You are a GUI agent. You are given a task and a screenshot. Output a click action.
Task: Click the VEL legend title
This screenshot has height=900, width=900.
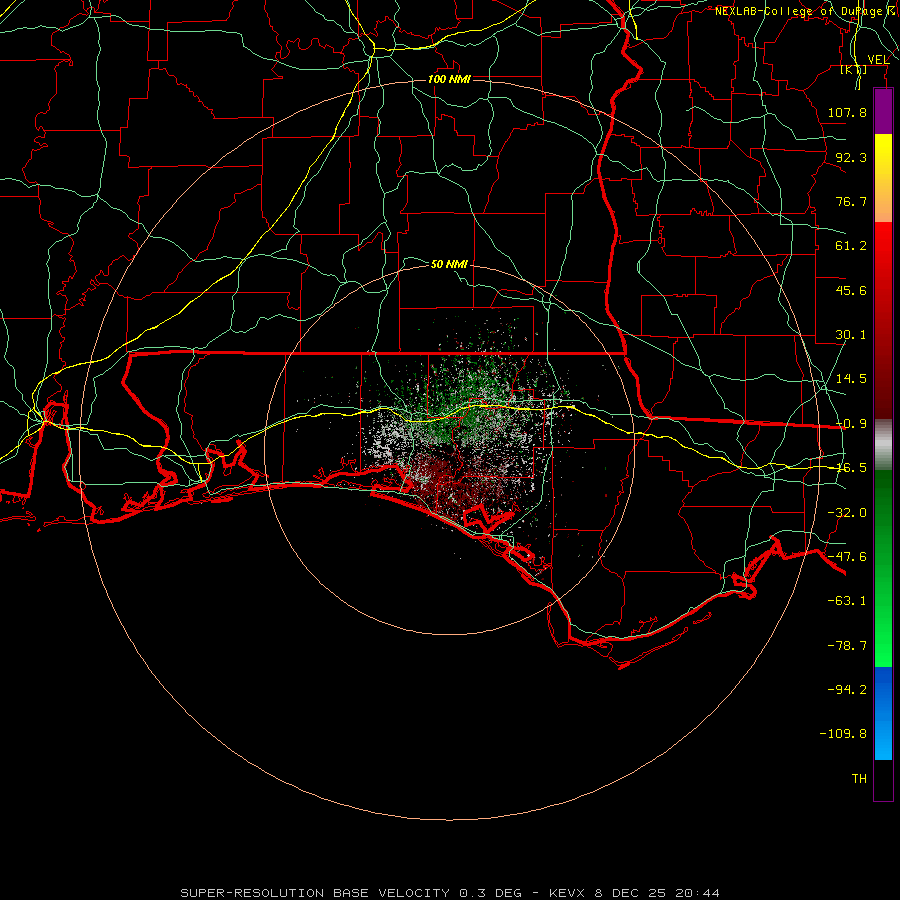point(878,60)
